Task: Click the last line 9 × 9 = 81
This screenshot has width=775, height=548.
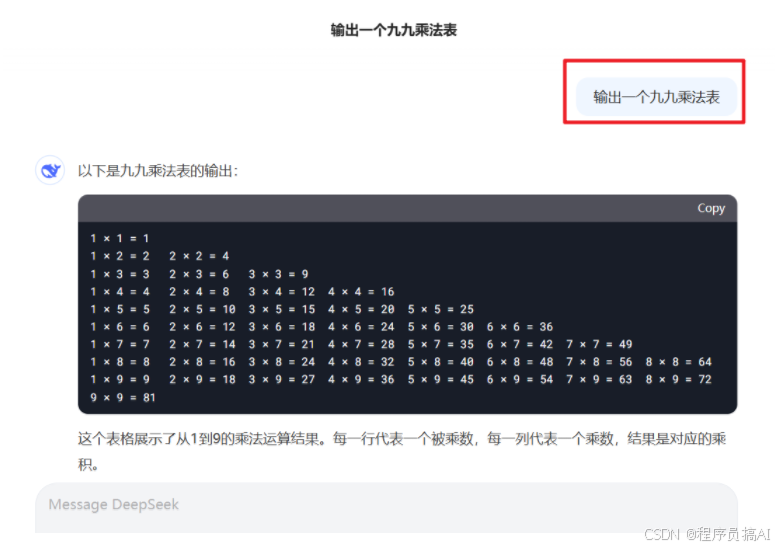Action: tap(123, 397)
